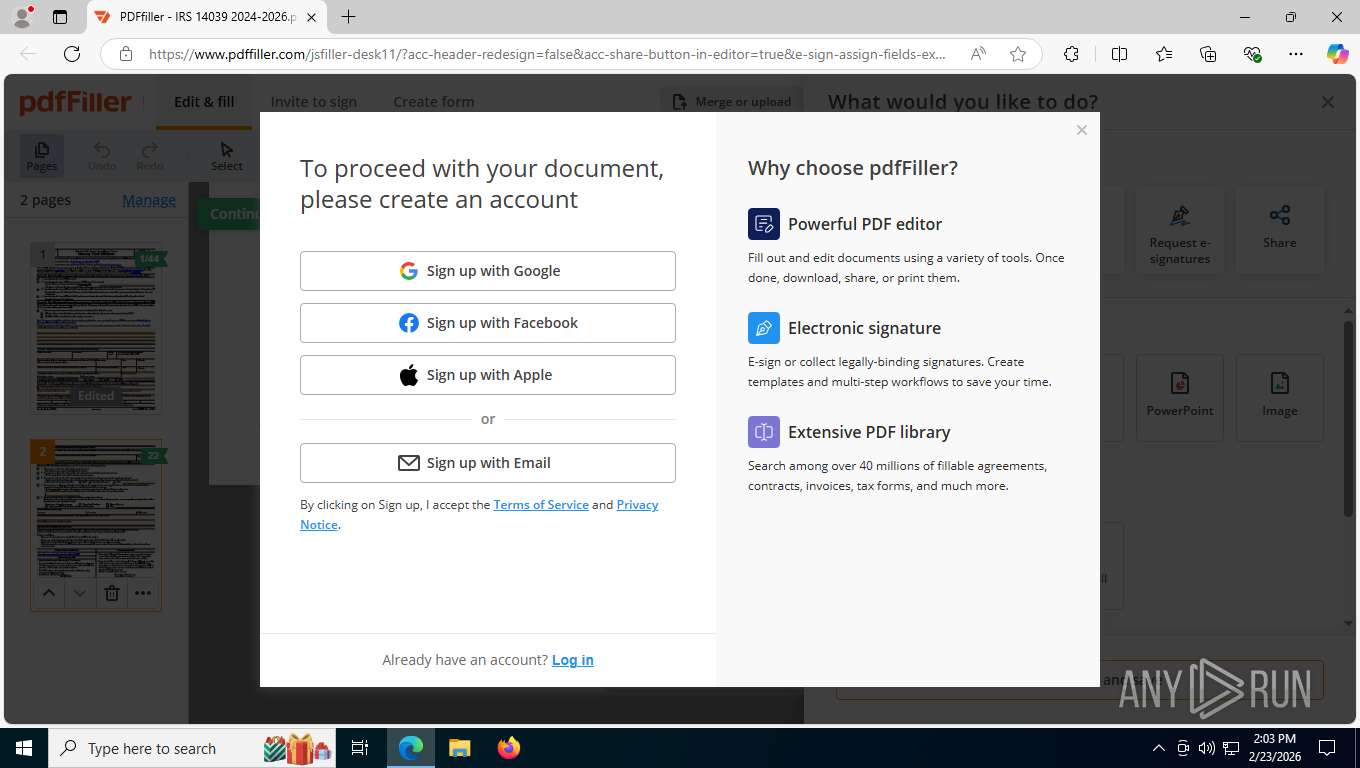This screenshot has height=768, width=1360.
Task: Open Edge Collections
Action: [x=1208, y=54]
